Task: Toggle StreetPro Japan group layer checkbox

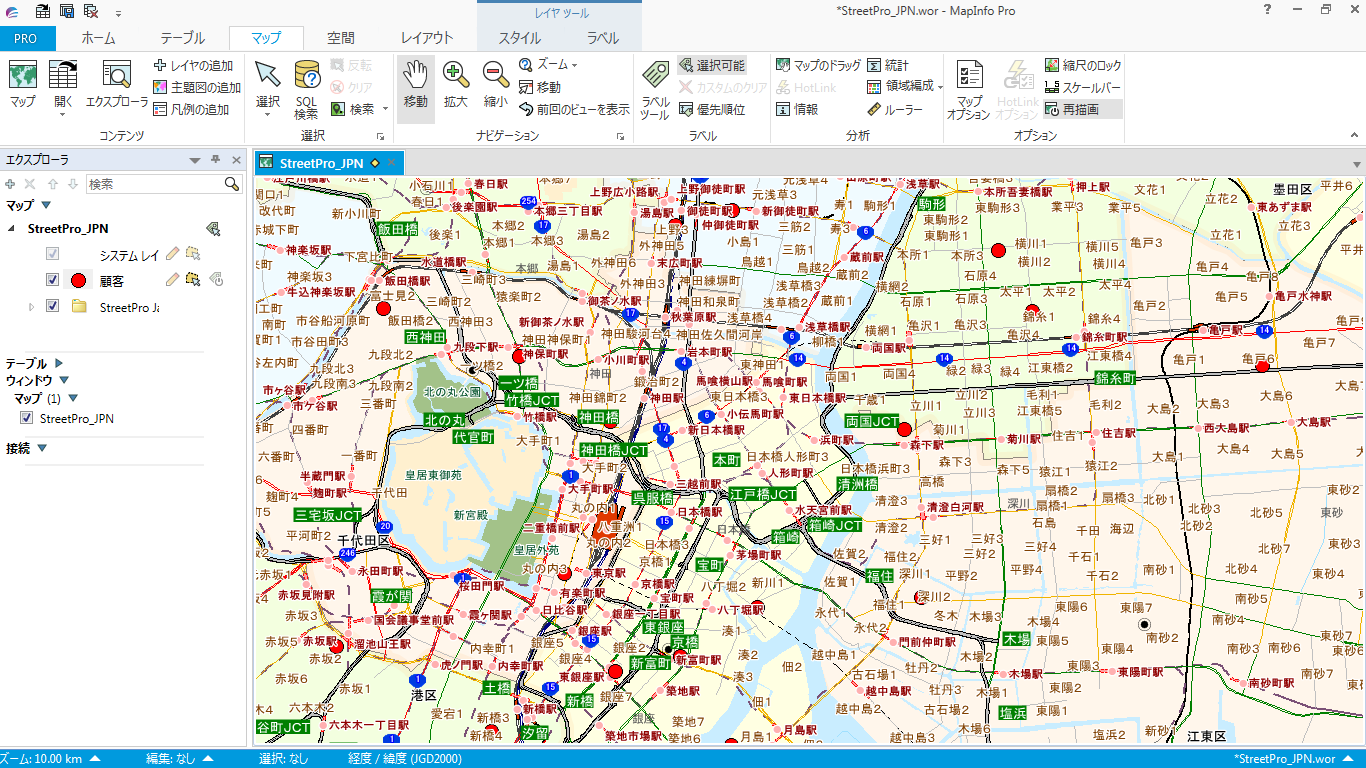Action: pyautogui.click(x=53, y=306)
